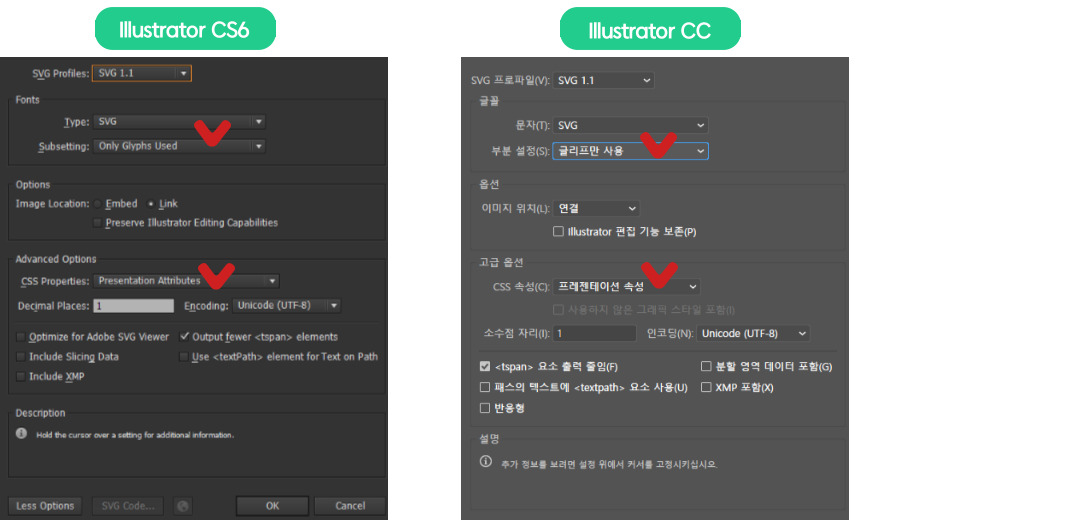Click the Cancel button
Viewport: 1080px width, 520px height.
(350, 506)
